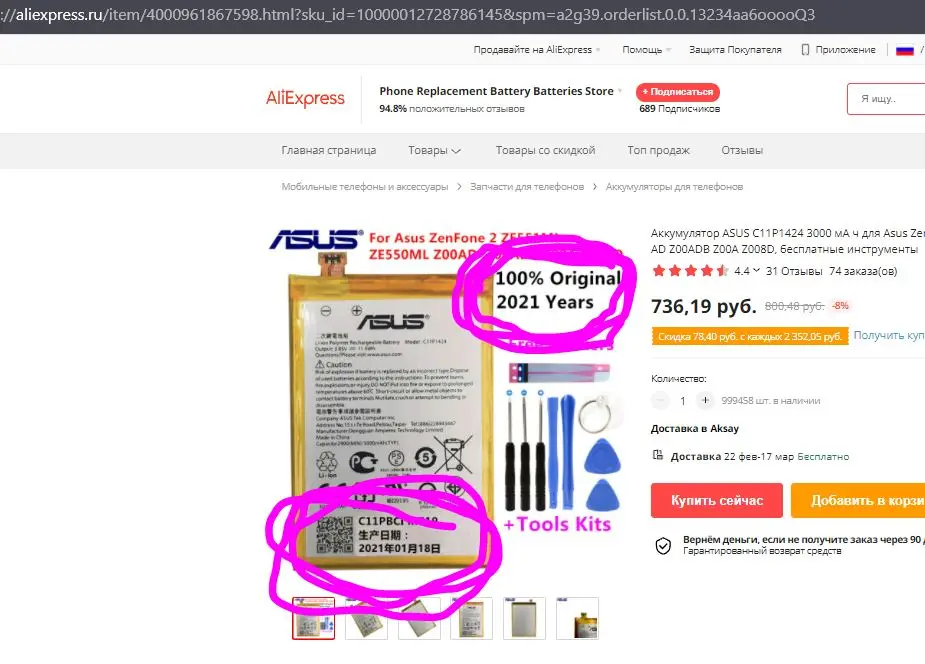The image size is (925, 664).
Task: Click the delivery package icon
Action: [658, 455]
